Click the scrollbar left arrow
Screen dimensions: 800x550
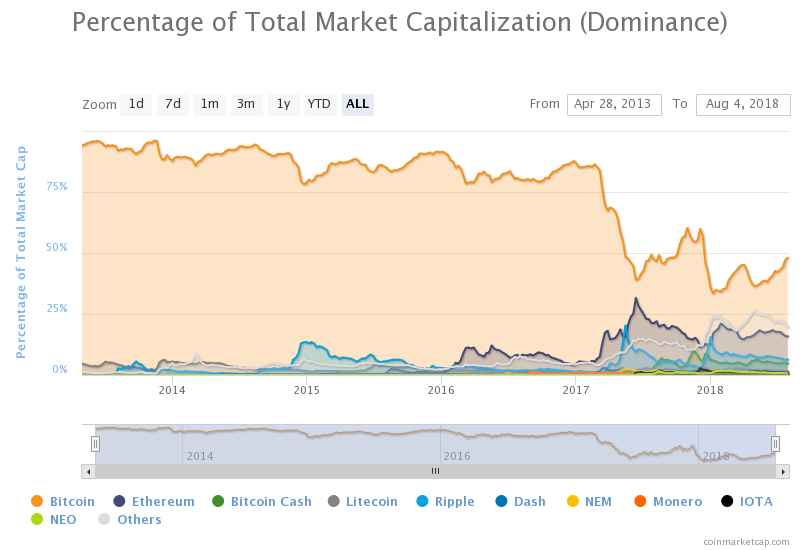pos(89,471)
